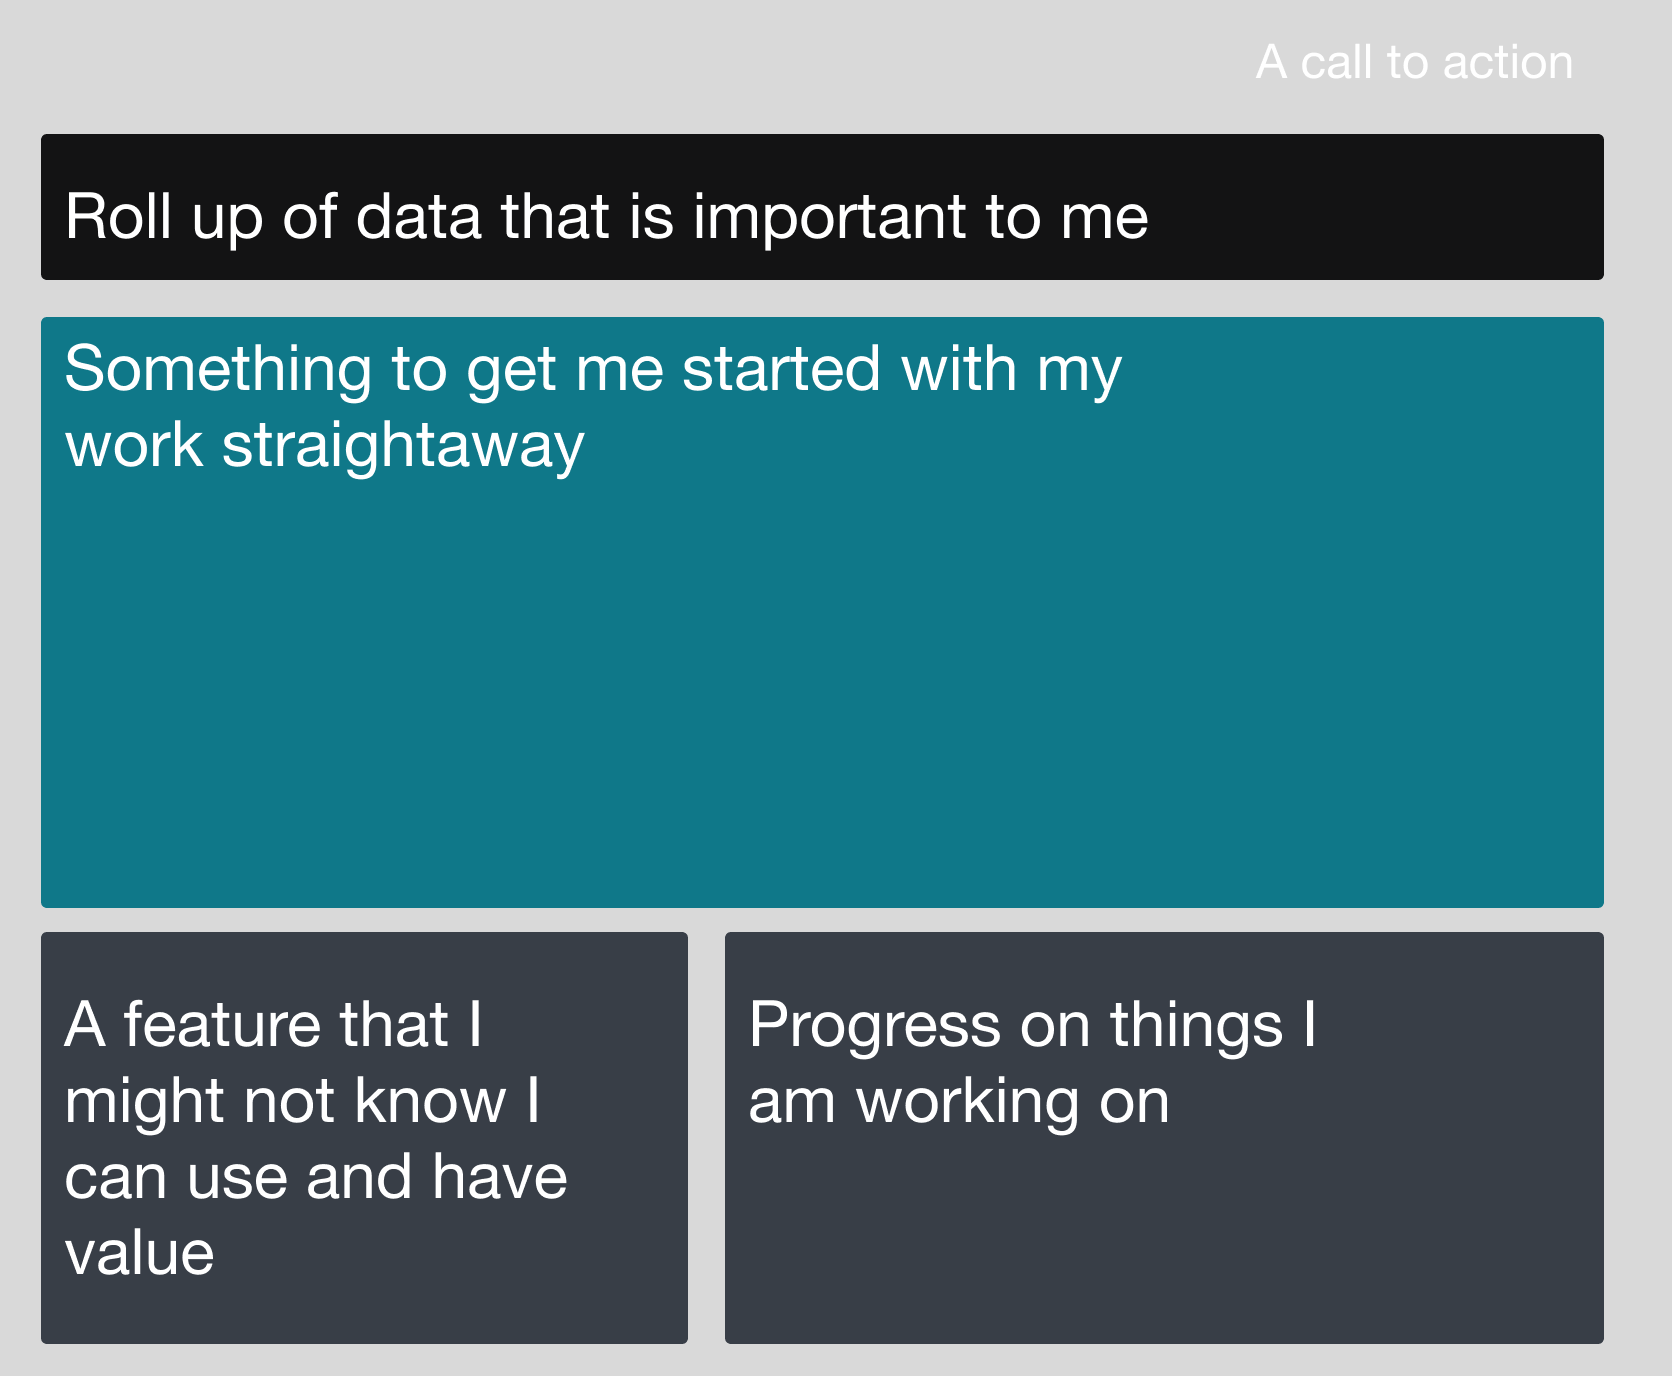Click the 'Roll up of data that is important' text
The image size is (1672, 1376).
tap(515, 216)
